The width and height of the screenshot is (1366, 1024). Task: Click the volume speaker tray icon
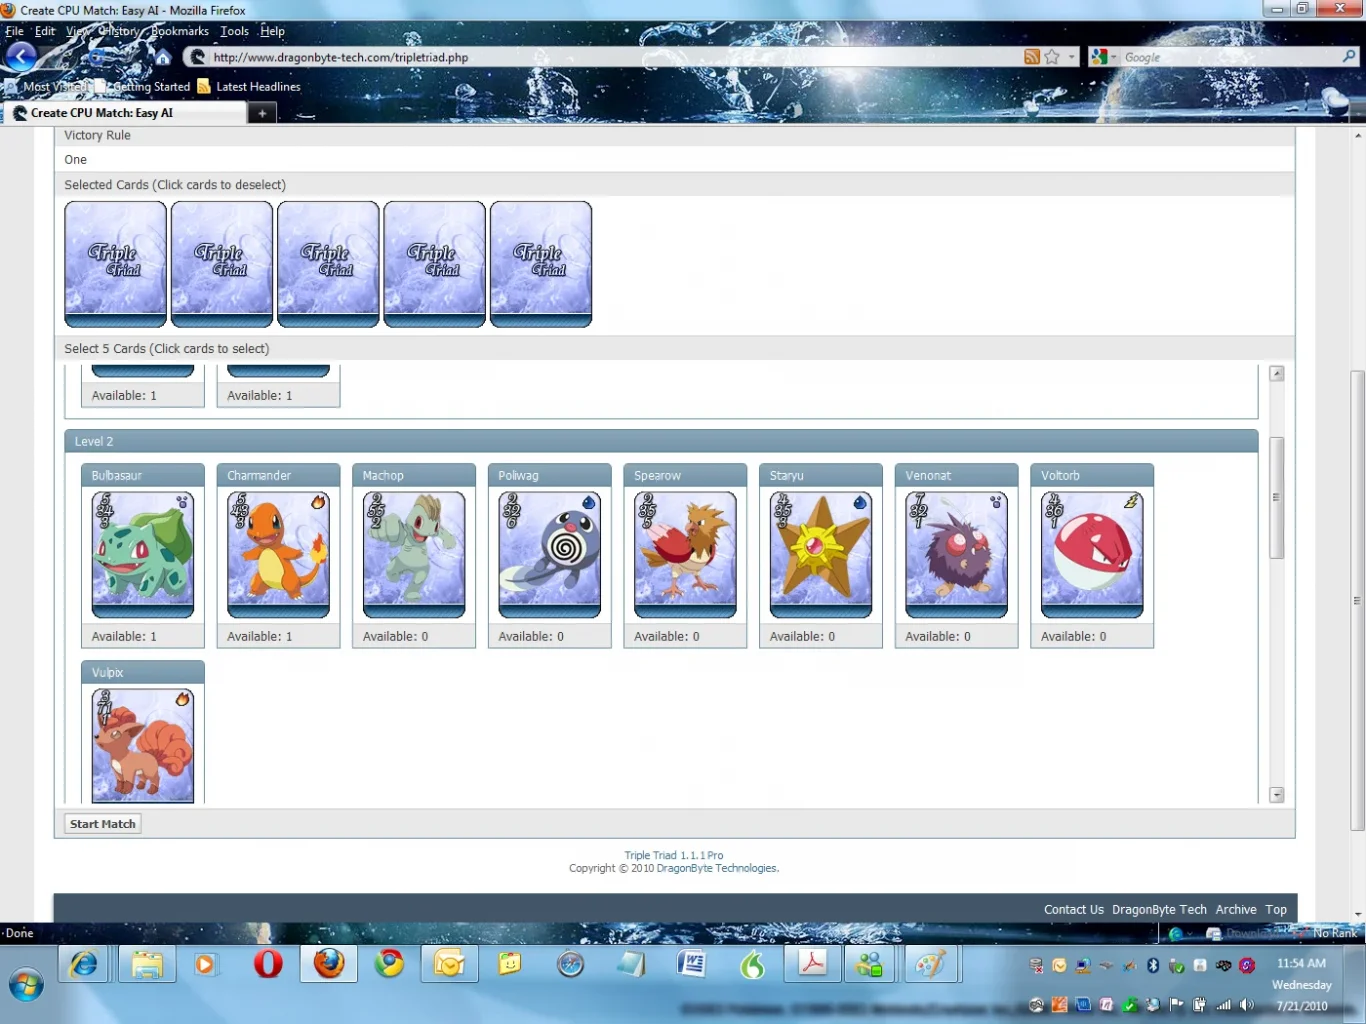pos(1246,1005)
